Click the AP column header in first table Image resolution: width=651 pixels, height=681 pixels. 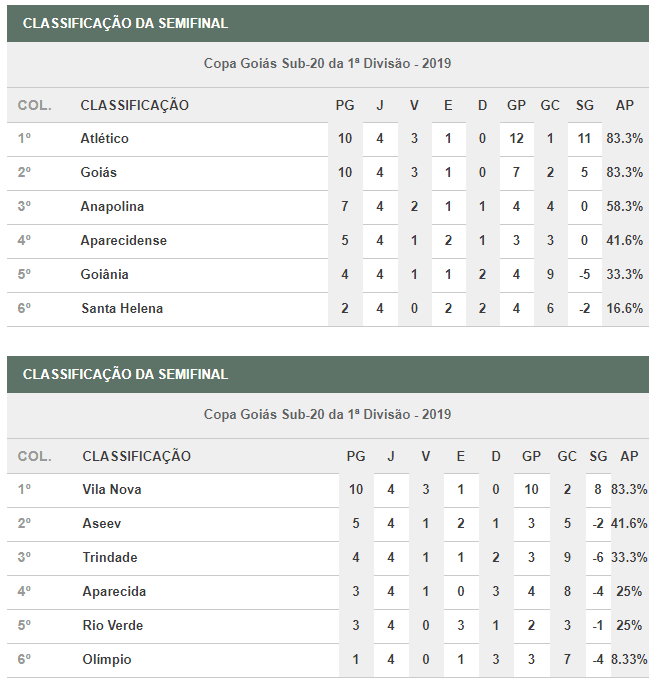(x=624, y=105)
